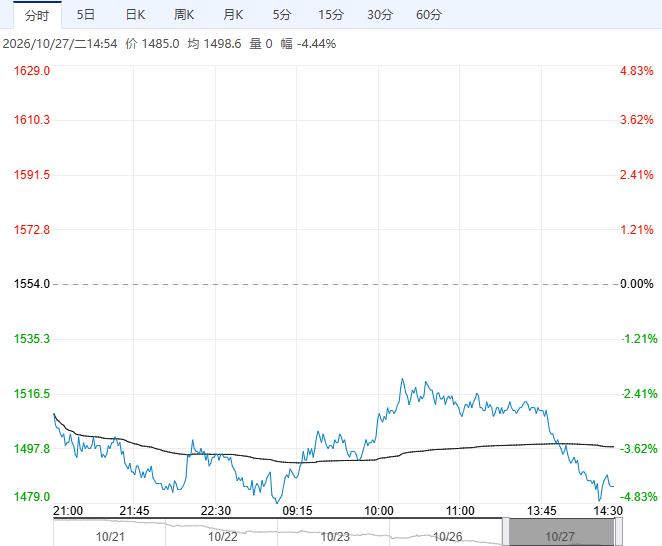Click the 11:00 time axis label
The height and width of the screenshot is (546, 662).
(x=460, y=511)
